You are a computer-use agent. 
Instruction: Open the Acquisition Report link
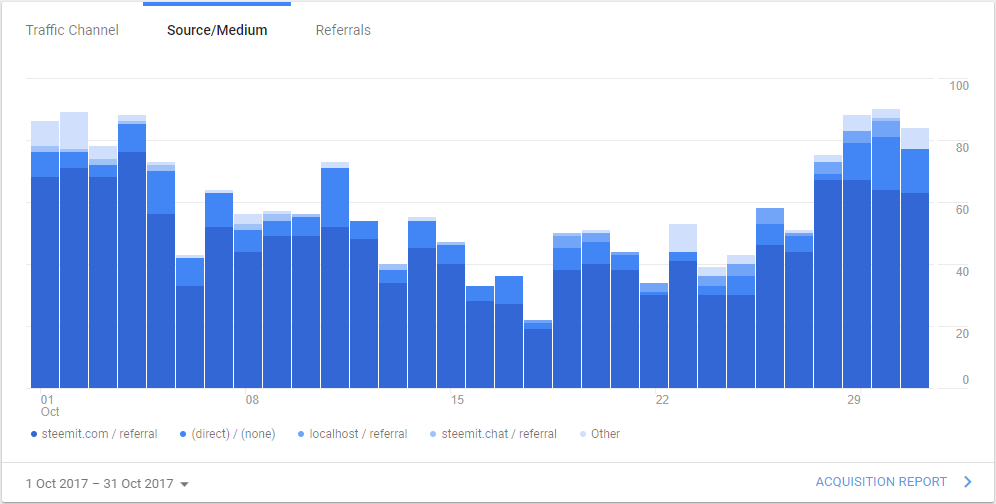tap(880, 482)
